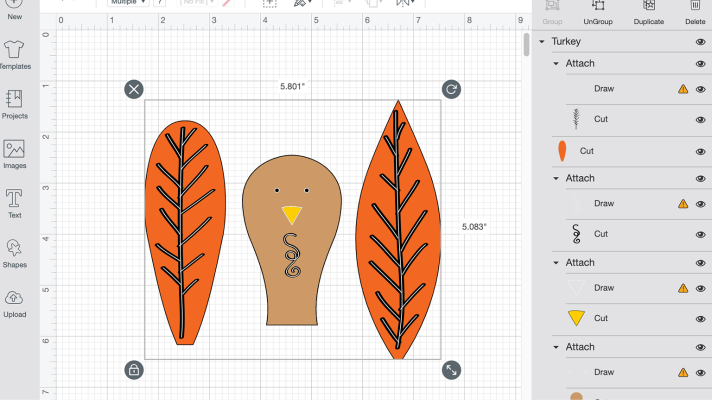712x400 pixels.
Task: Collapse the third Attach group above triangle
Action: pyautogui.click(x=556, y=263)
